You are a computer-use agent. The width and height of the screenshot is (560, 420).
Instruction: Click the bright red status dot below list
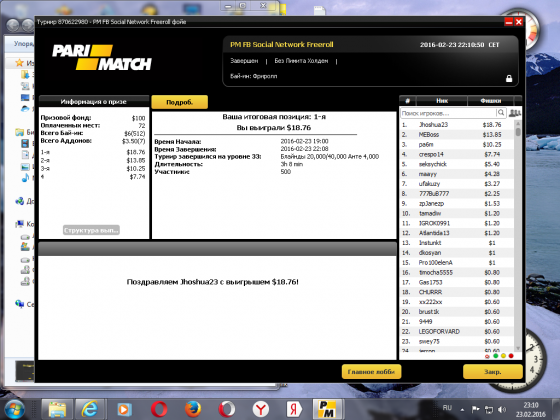coord(511,356)
